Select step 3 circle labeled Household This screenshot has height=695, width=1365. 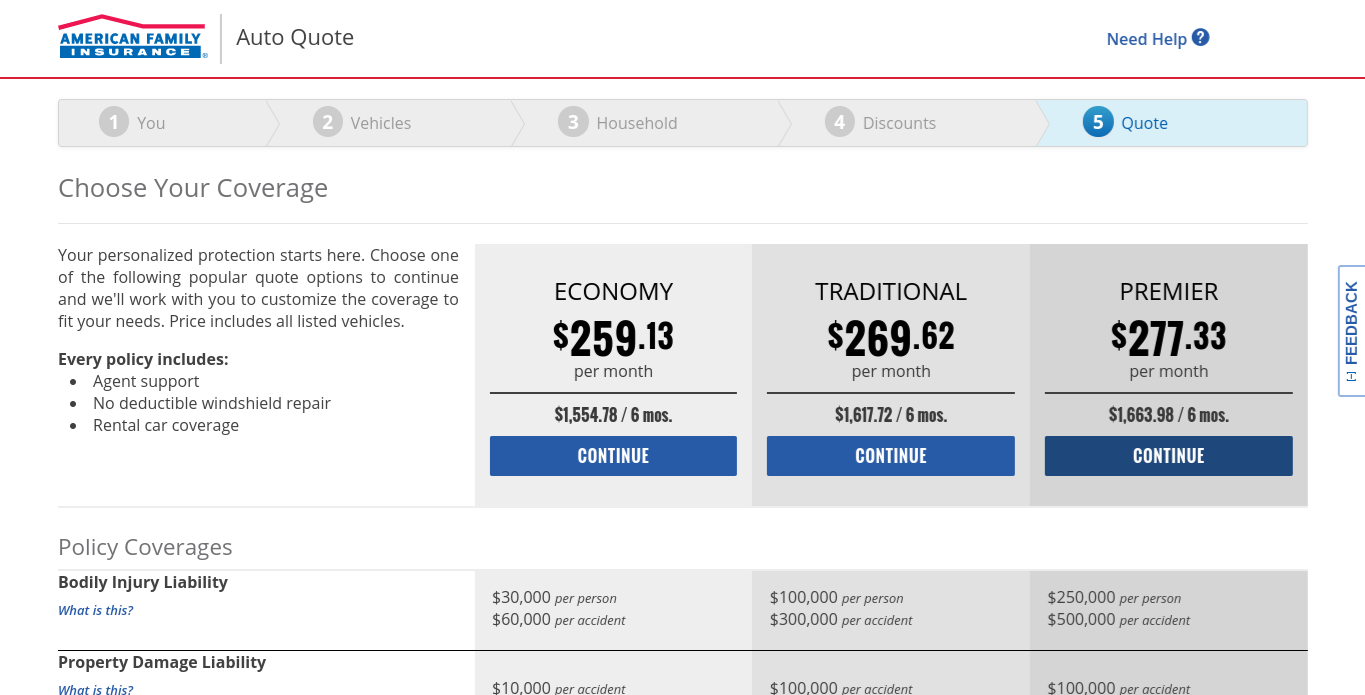coord(572,121)
